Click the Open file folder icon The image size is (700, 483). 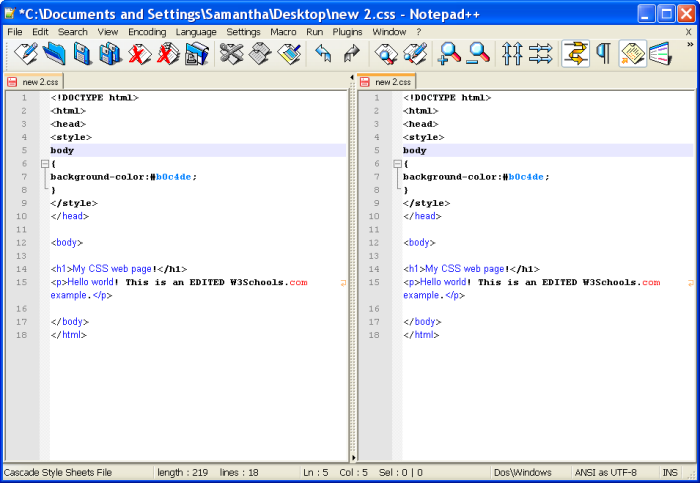pyautogui.click(x=53, y=54)
